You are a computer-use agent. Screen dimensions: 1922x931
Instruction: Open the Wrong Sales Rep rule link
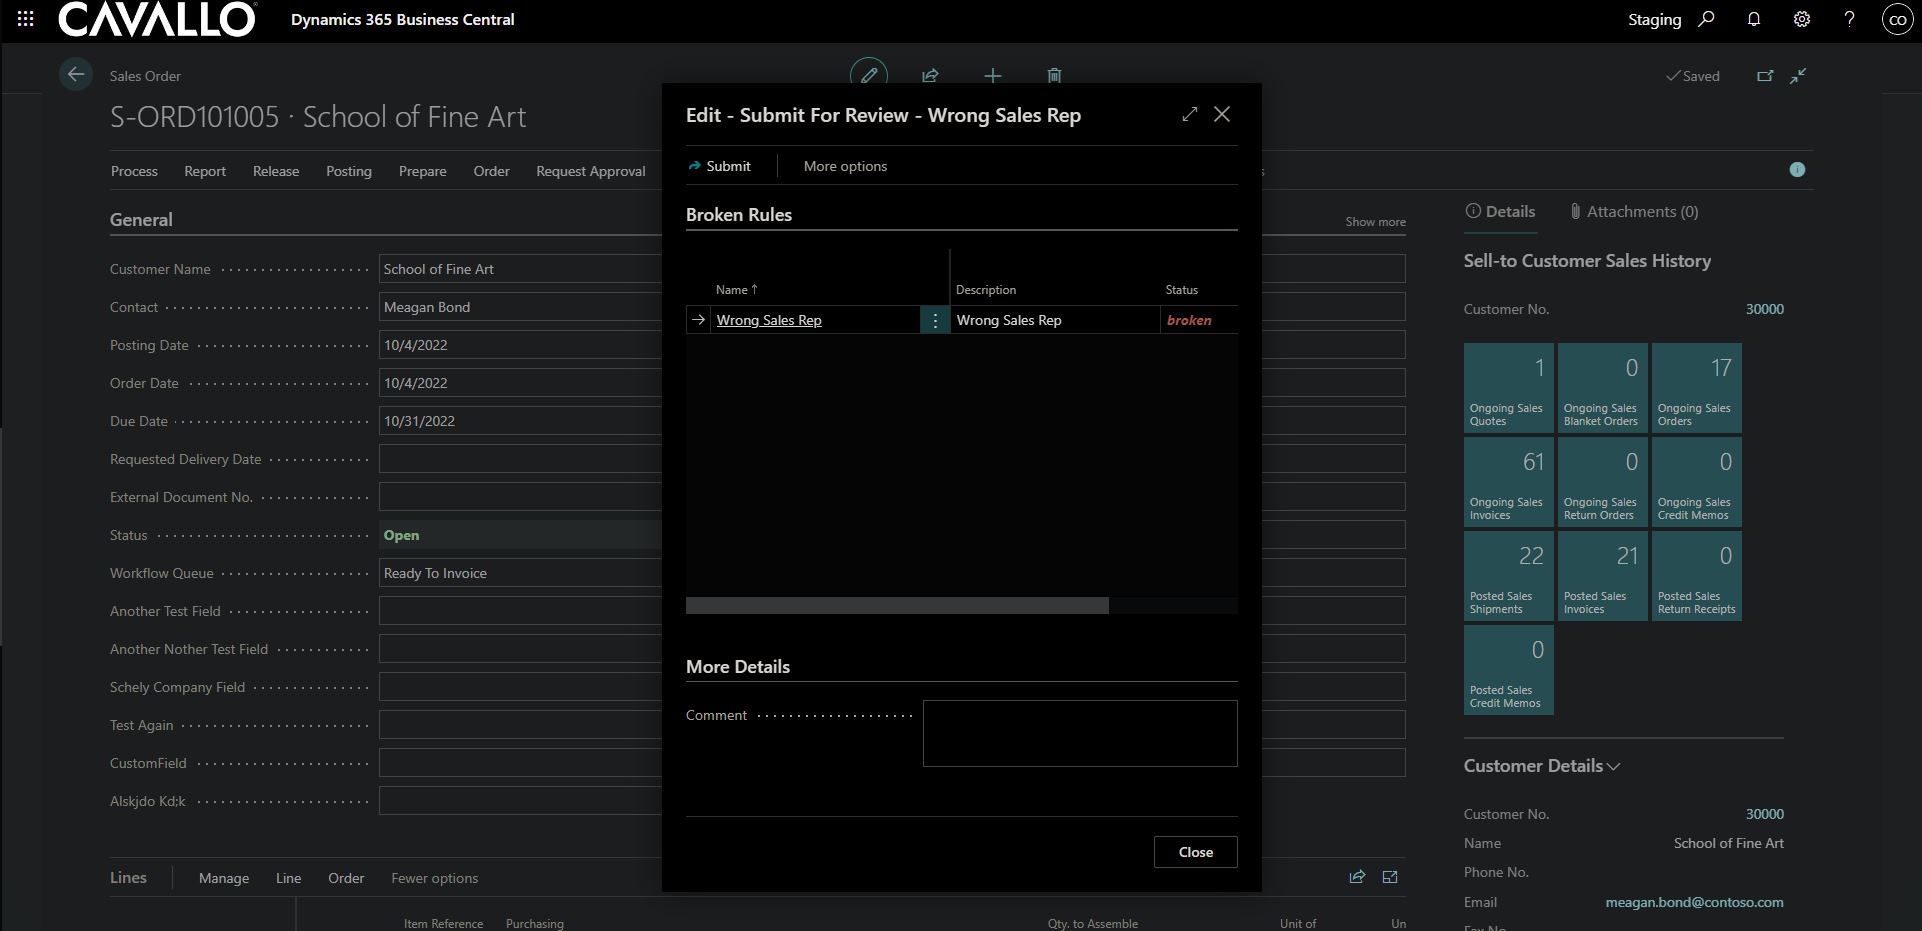pyautogui.click(x=768, y=320)
